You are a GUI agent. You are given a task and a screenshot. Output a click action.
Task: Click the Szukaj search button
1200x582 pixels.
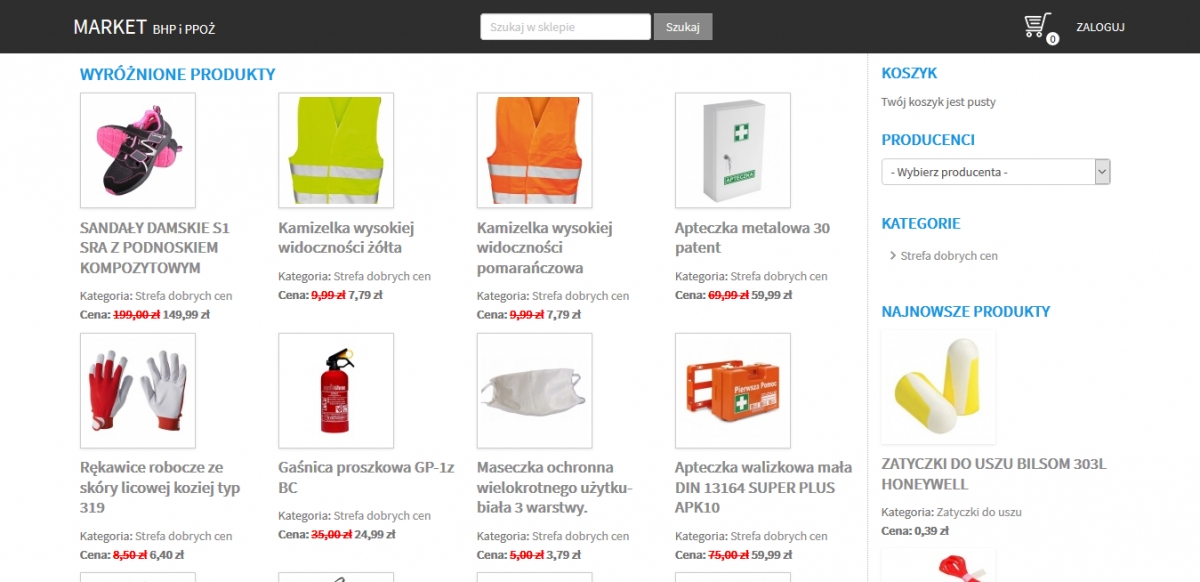point(683,27)
